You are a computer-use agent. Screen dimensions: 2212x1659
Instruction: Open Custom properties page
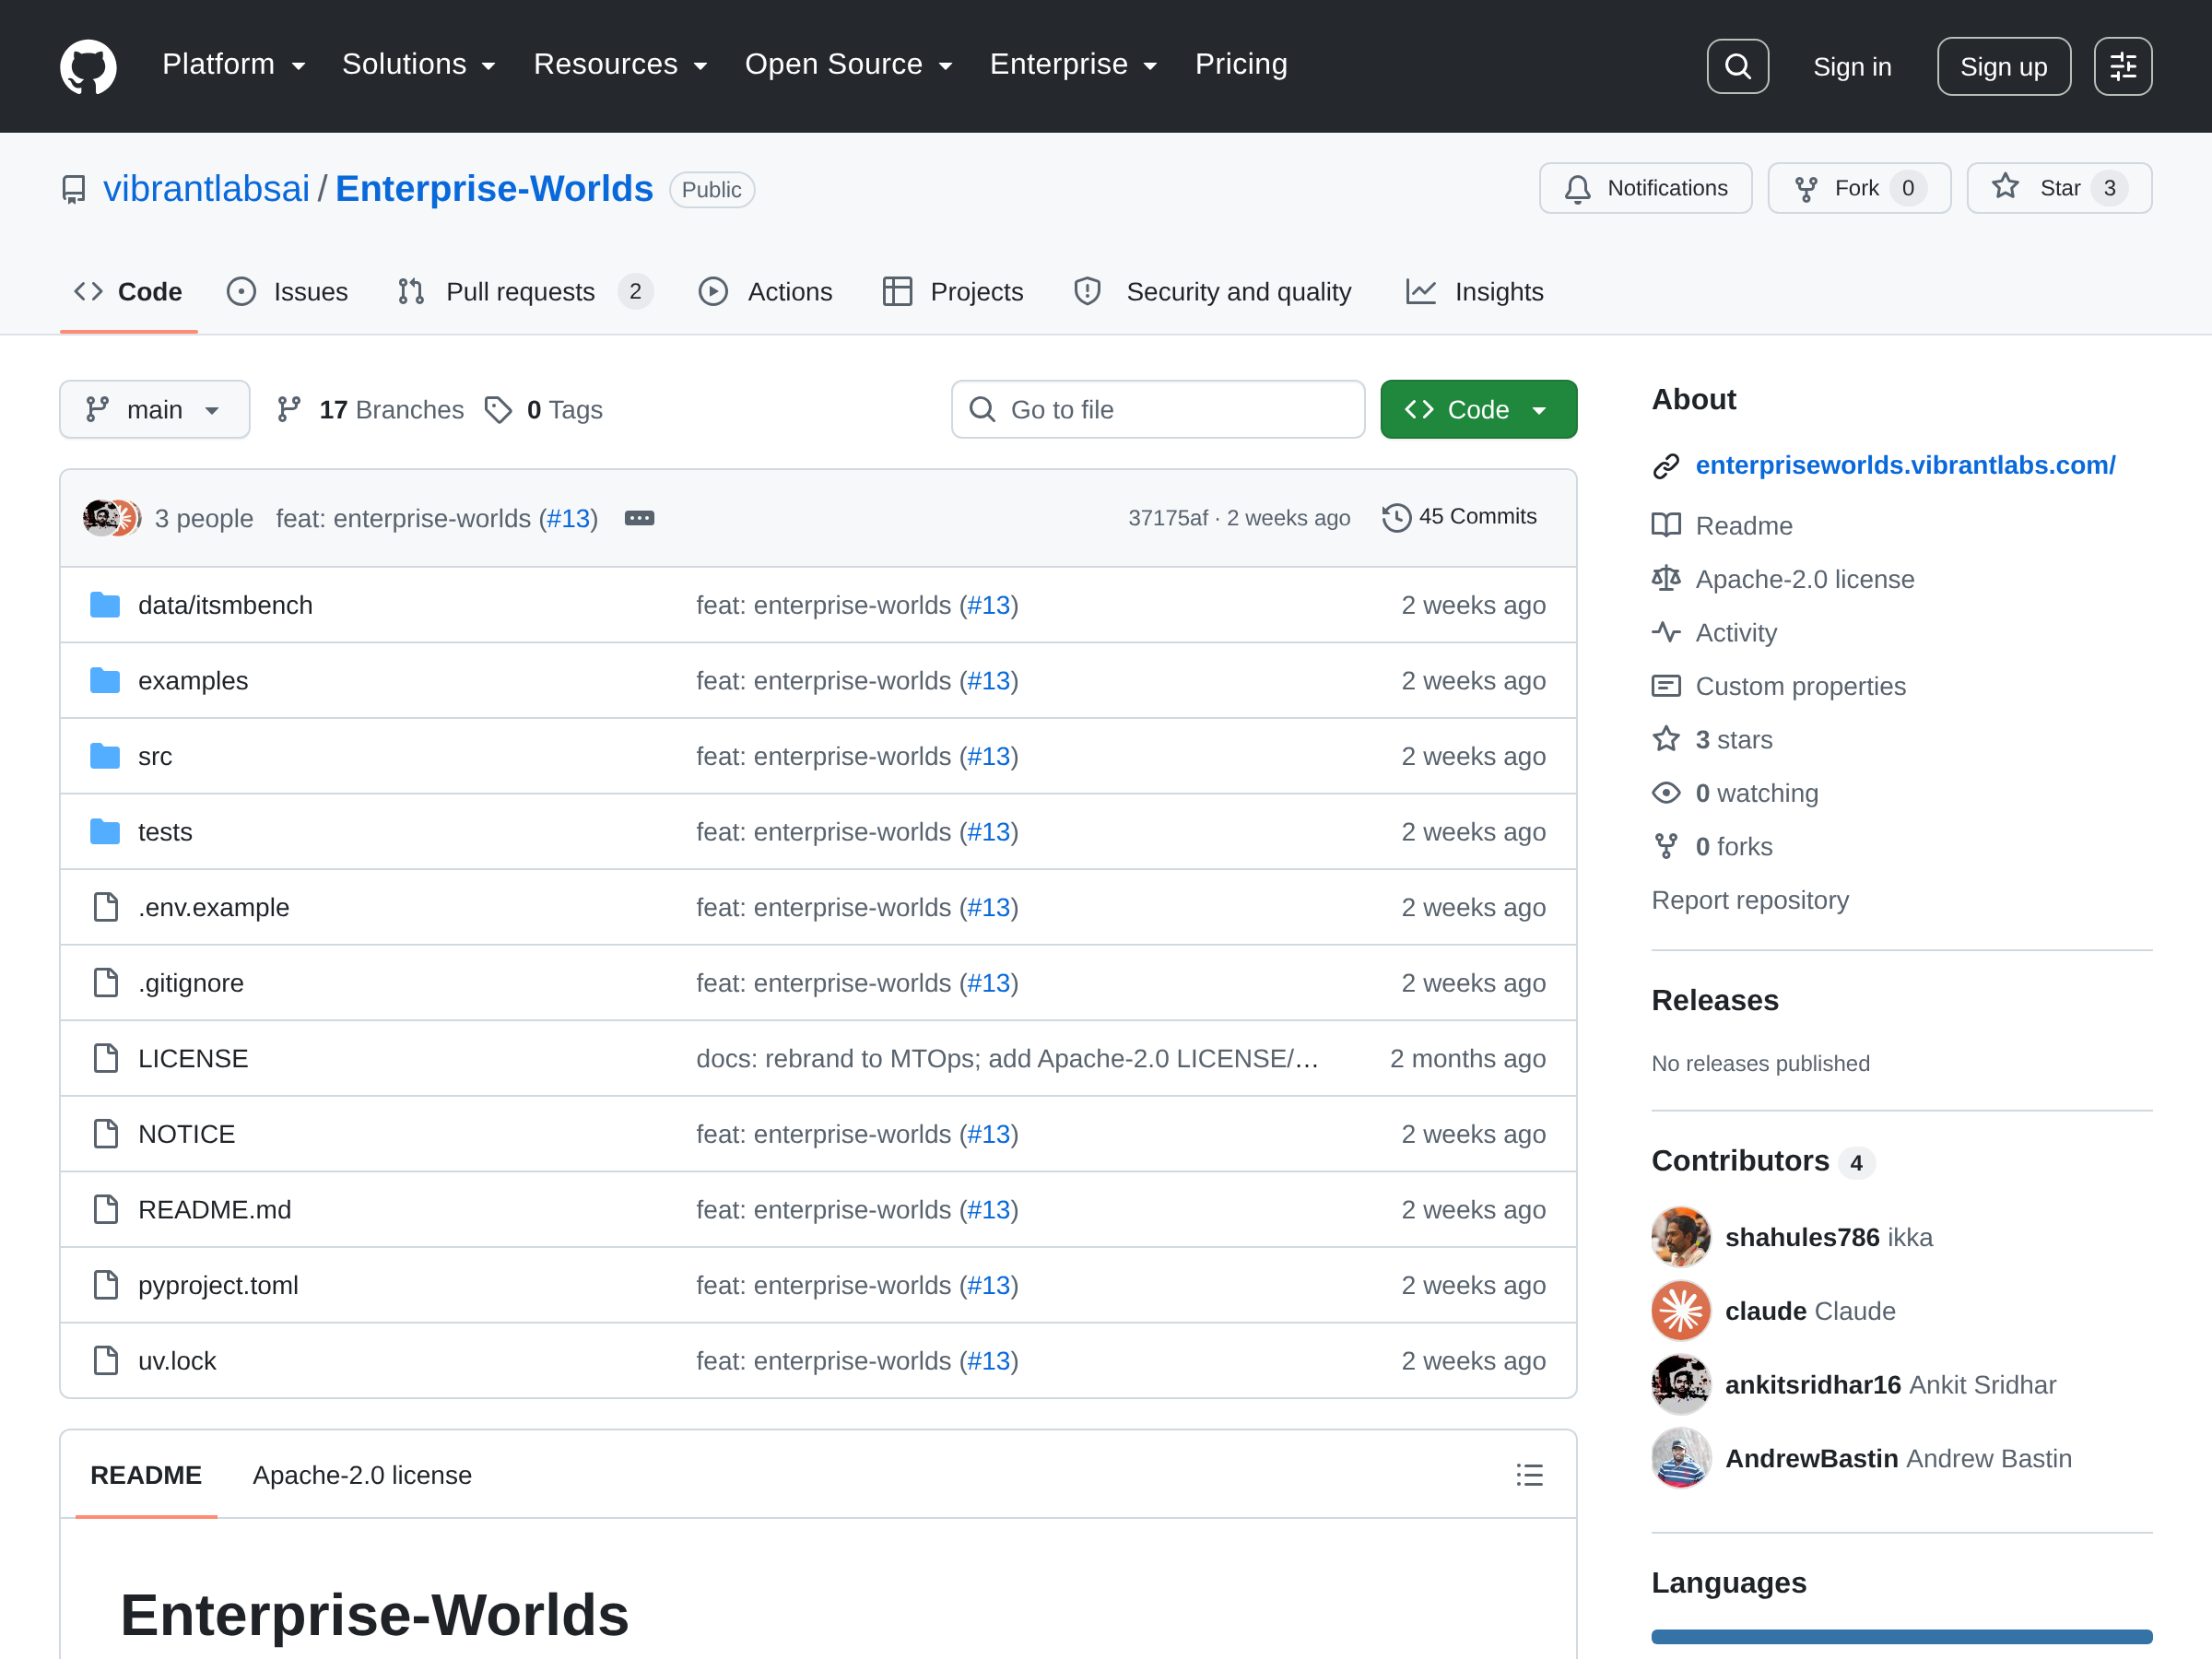pos(1800,687)
